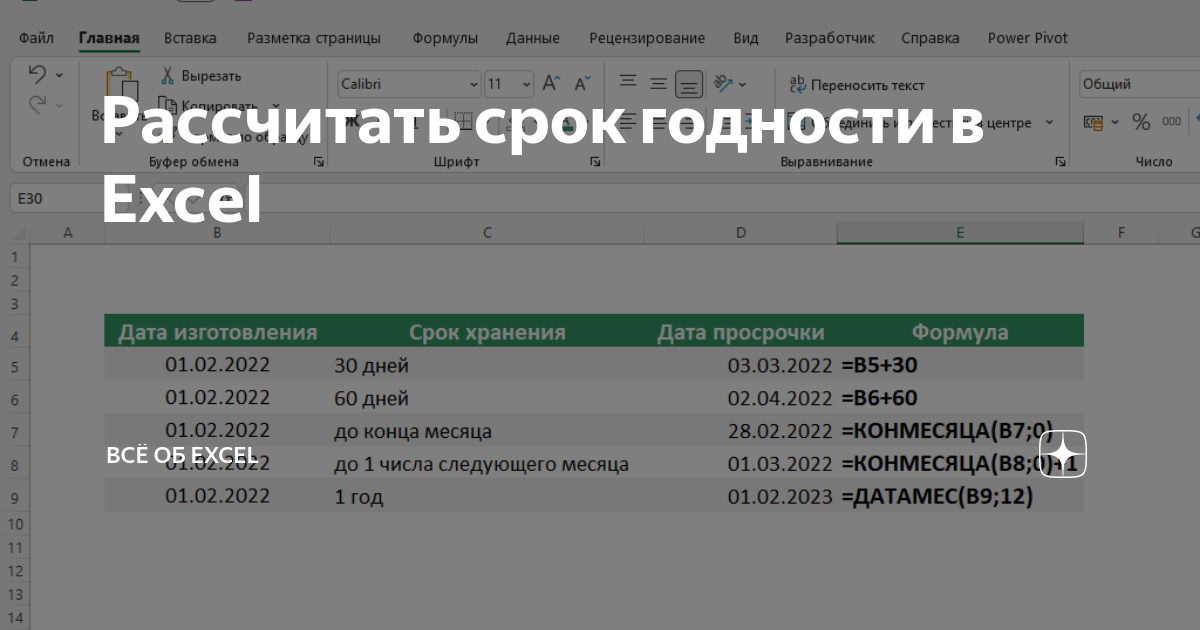Open the Файл menu tab
The width and height of the screenshot is (1200, 630).
coord(36,38)
